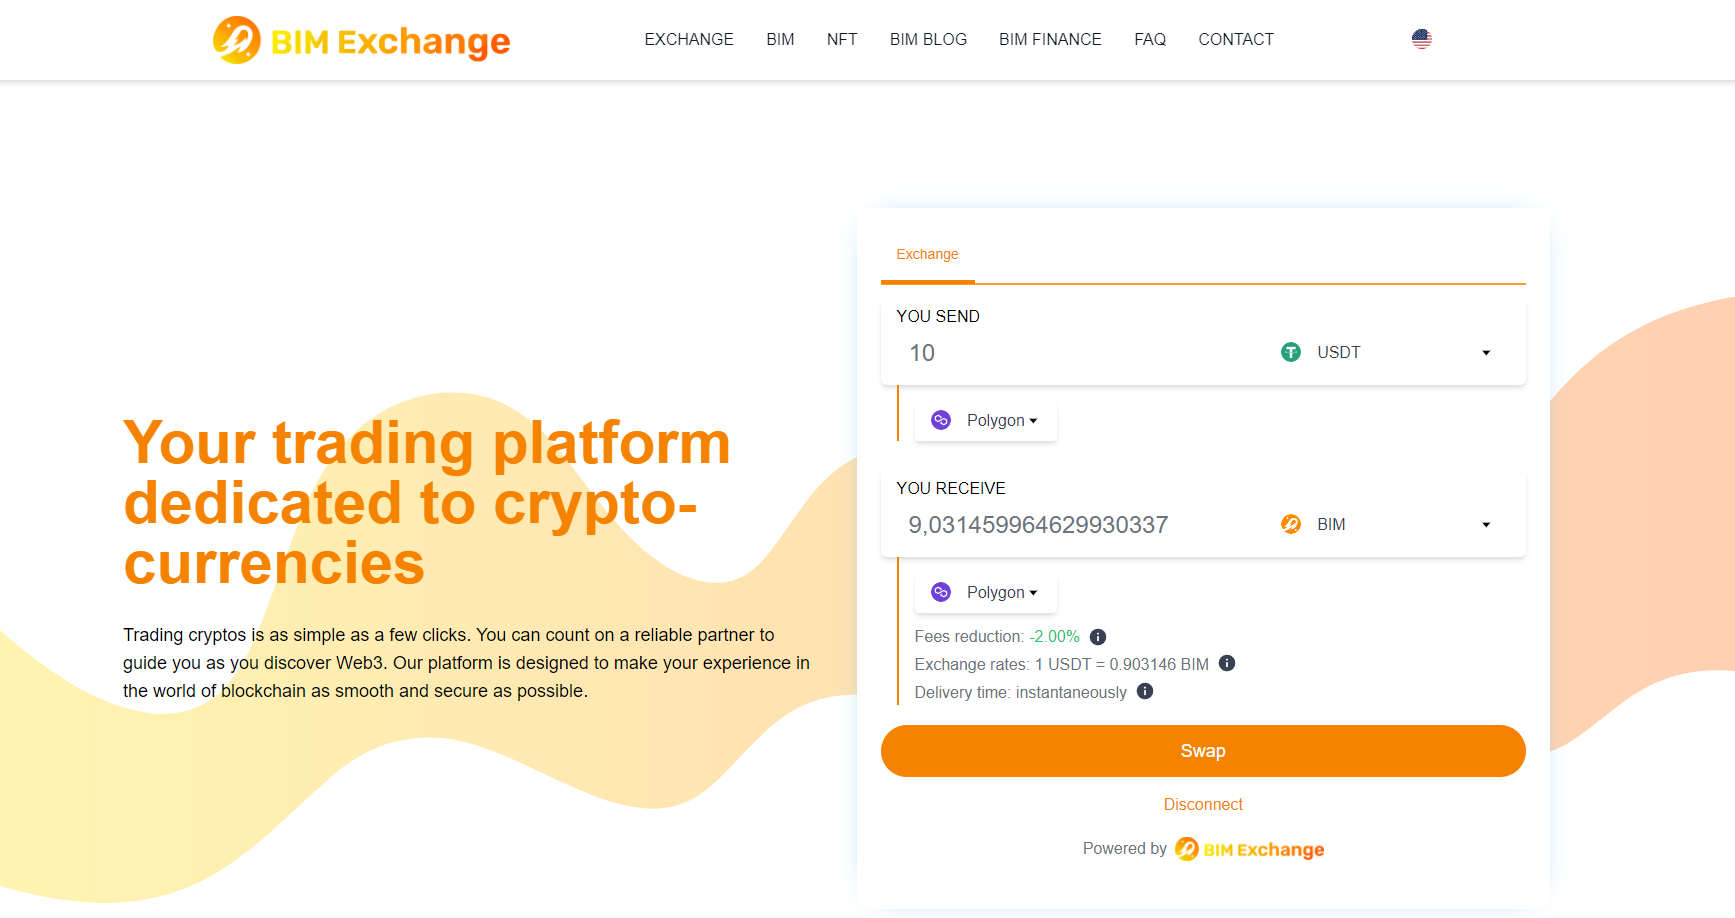Open the FAQ navigation link
The height and width of the screenshot is (918, 1735).
[x=1150, y=40]
